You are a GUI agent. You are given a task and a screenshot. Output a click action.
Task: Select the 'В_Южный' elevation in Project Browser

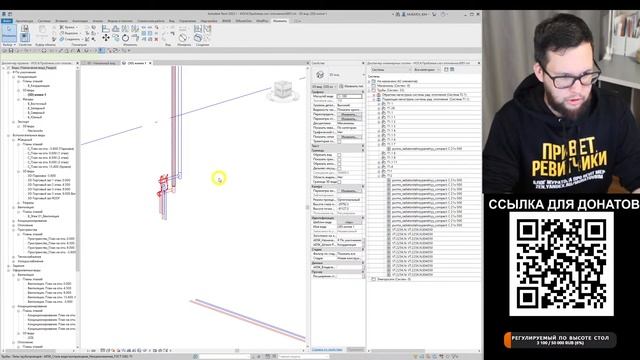pyautogui.click(x=36, y=117)
